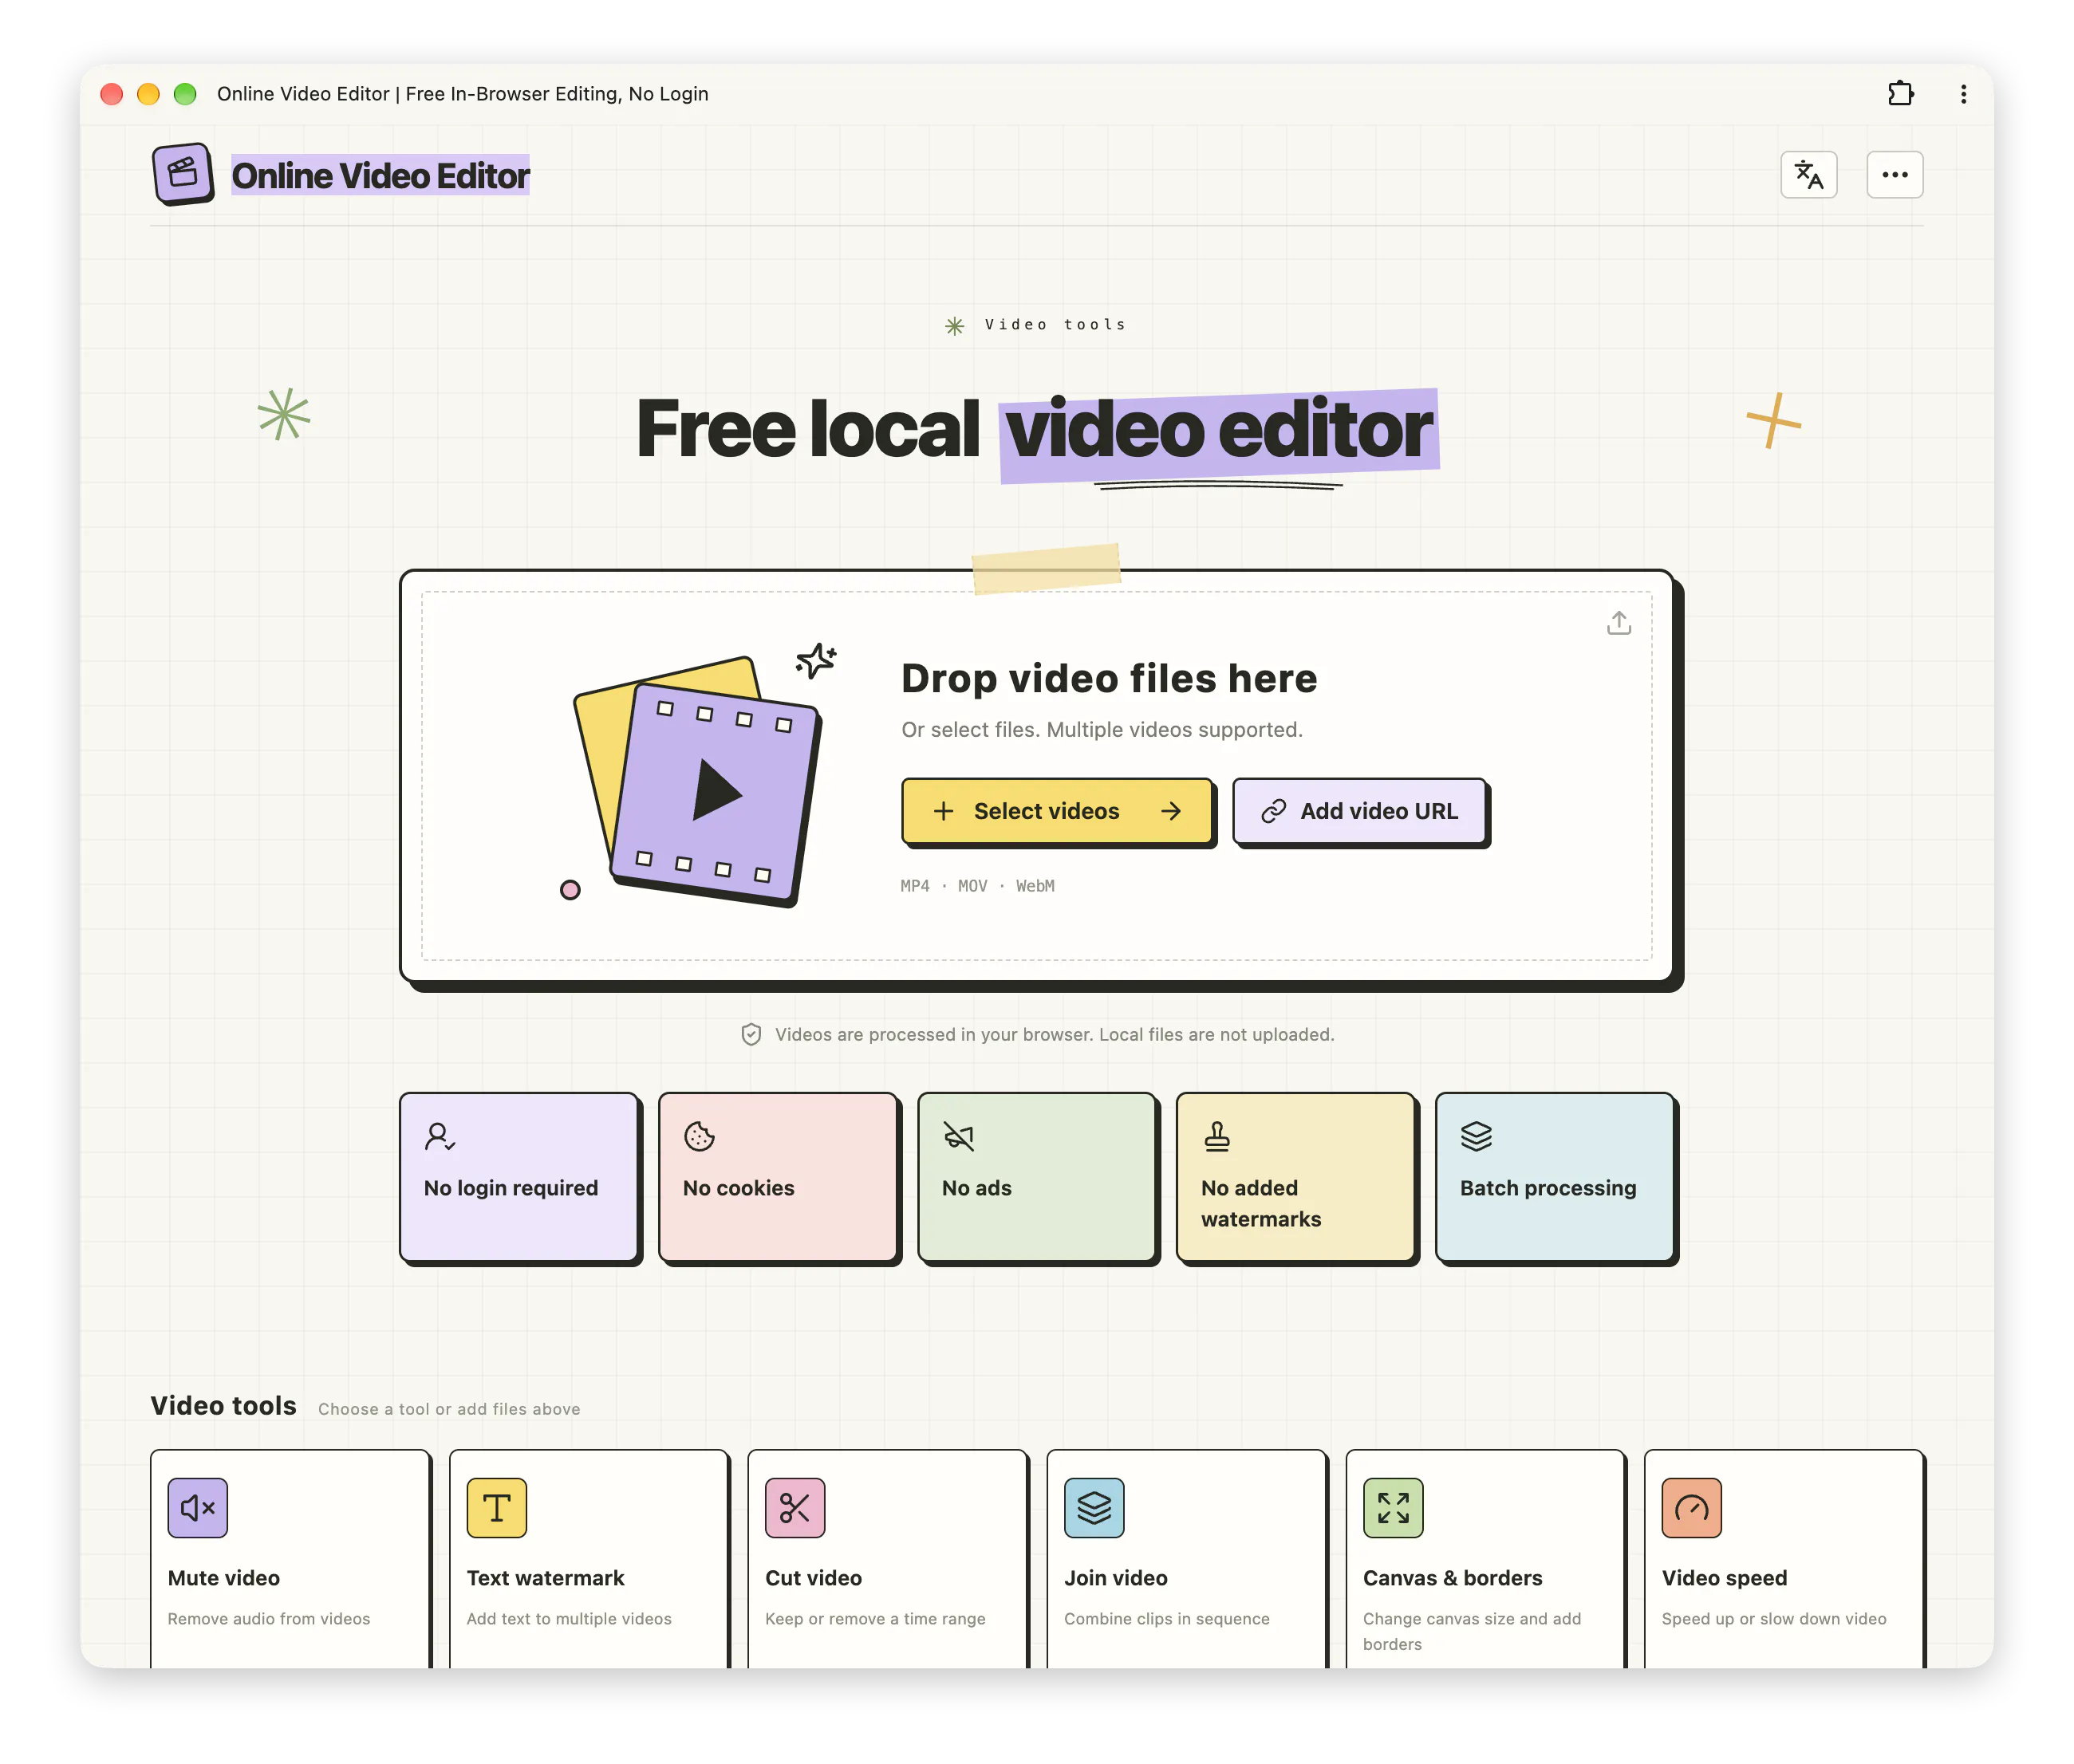This screenshot has height=1764, width=2074.
Task: Click the 'Drop video files here' heading
Action: 1108,678
